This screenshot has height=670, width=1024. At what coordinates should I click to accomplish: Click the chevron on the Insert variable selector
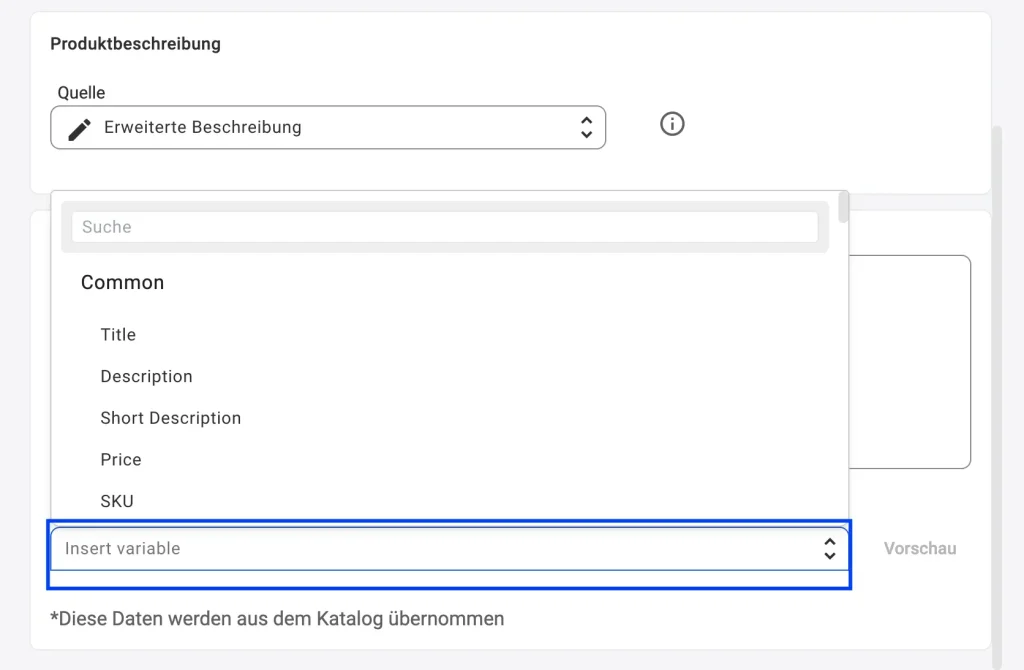[830, 548]
